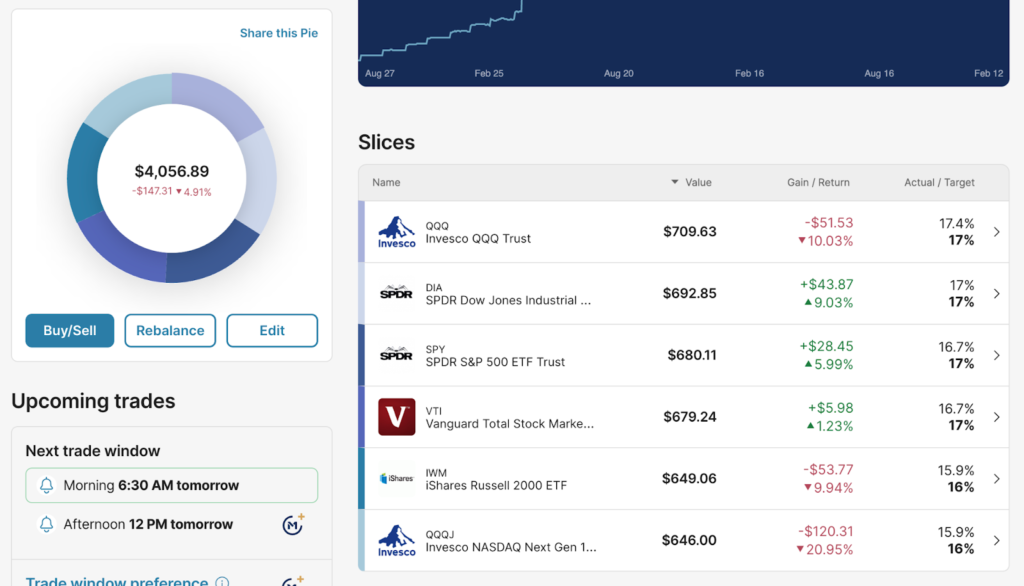Image resolution: width=1024 pixels, height=586 pixels.
Task: Click the Rebalance button
Action: pyautogui.click(x=170, y=330)
